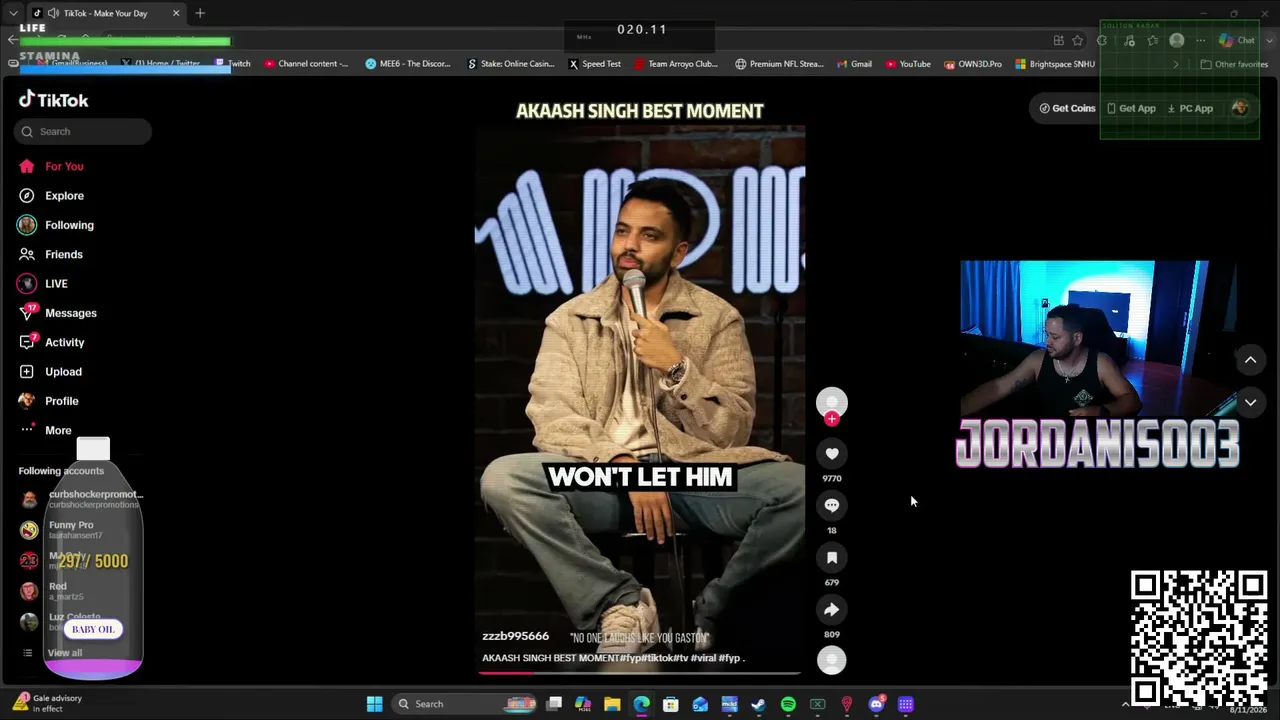1280x720 pixels.
Task: Open Spotify from the taskbar
Action: (788, 704)
